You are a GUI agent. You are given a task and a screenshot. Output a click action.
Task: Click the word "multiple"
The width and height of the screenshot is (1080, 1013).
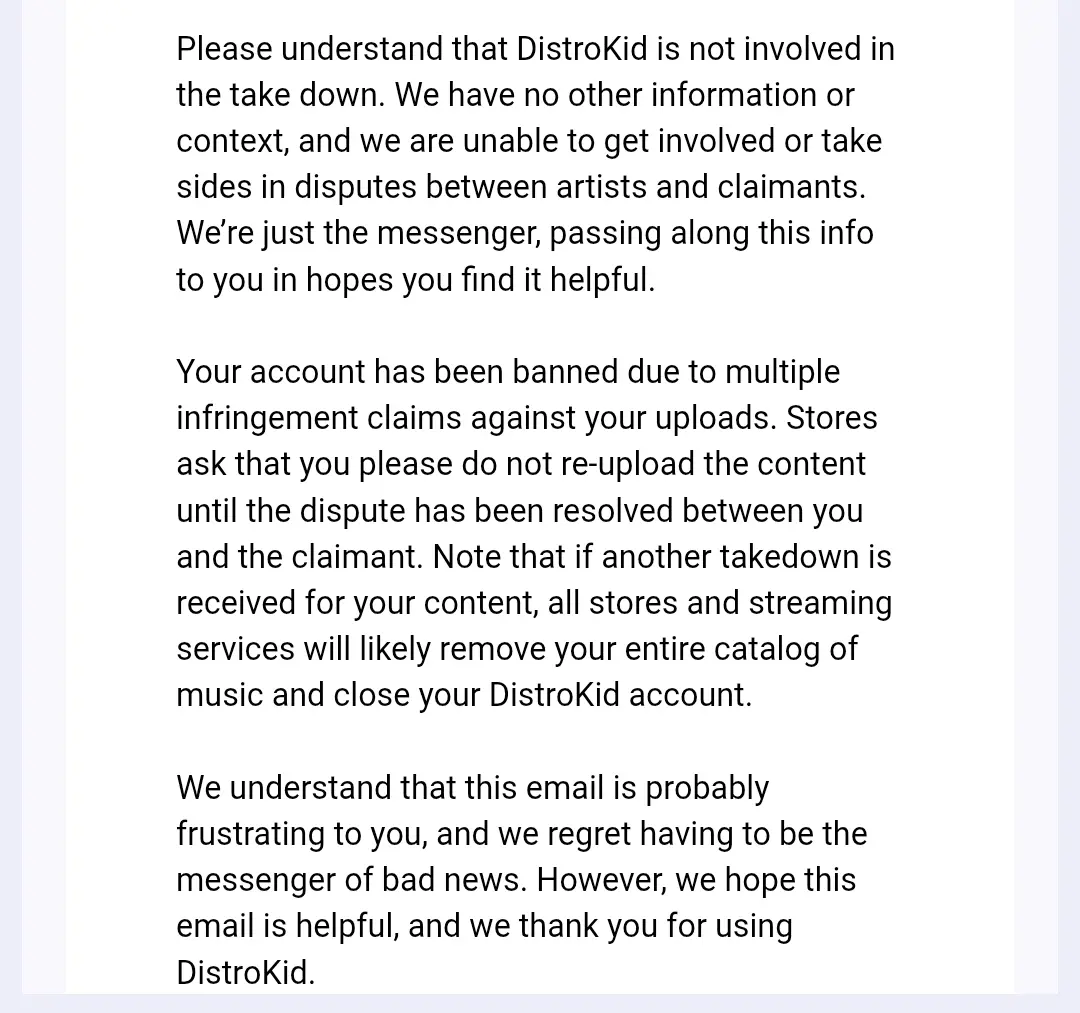coord(783,372)
